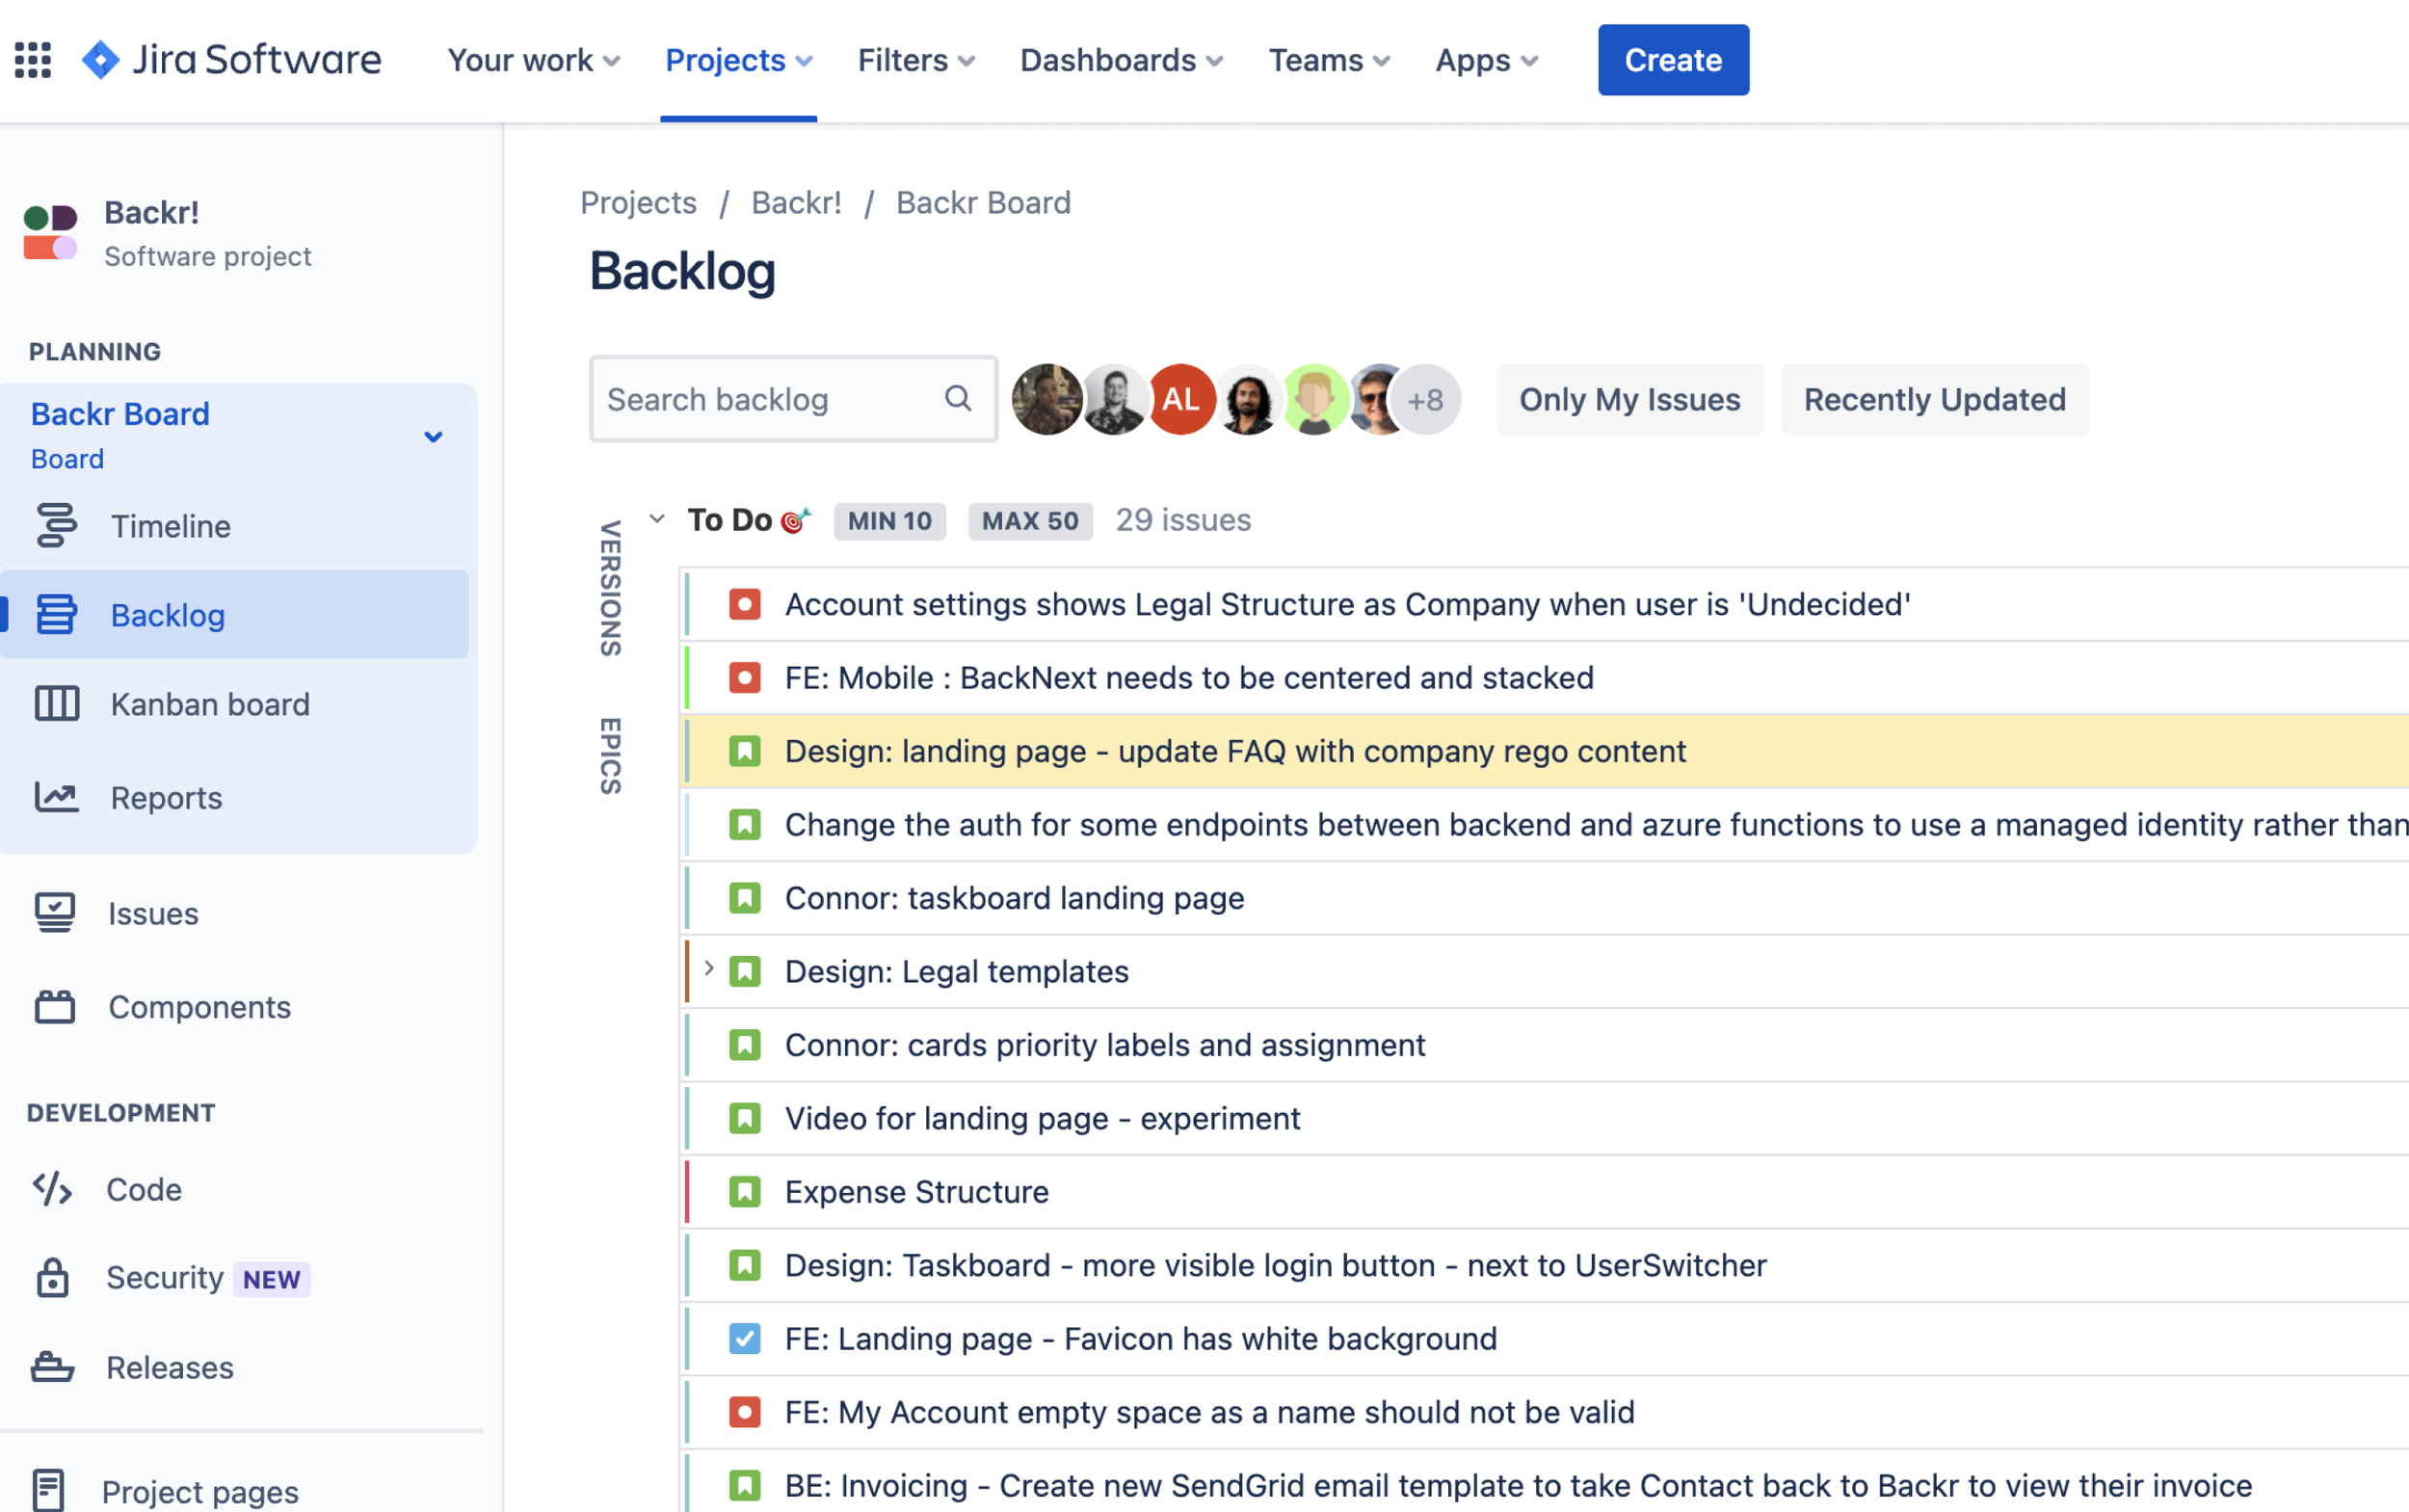Open Reports chart icon in sidebar
2409x1512 pixels.
[x=56, y=797]
